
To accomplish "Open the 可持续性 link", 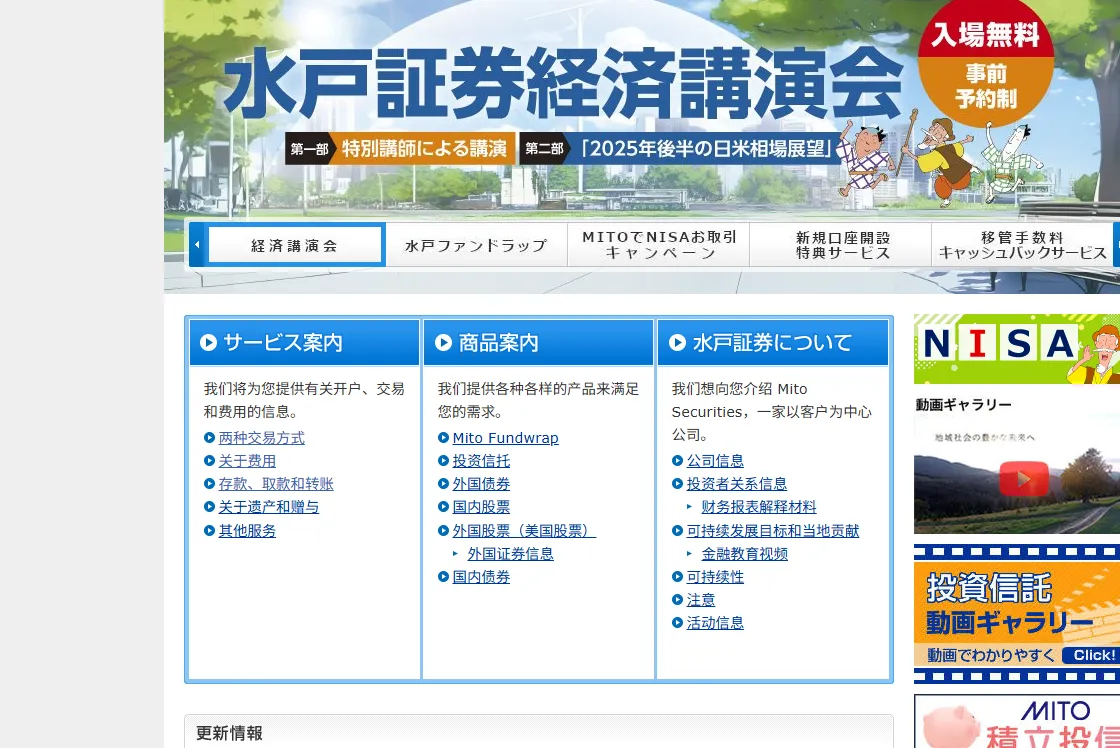I will [x=715, y=577].
